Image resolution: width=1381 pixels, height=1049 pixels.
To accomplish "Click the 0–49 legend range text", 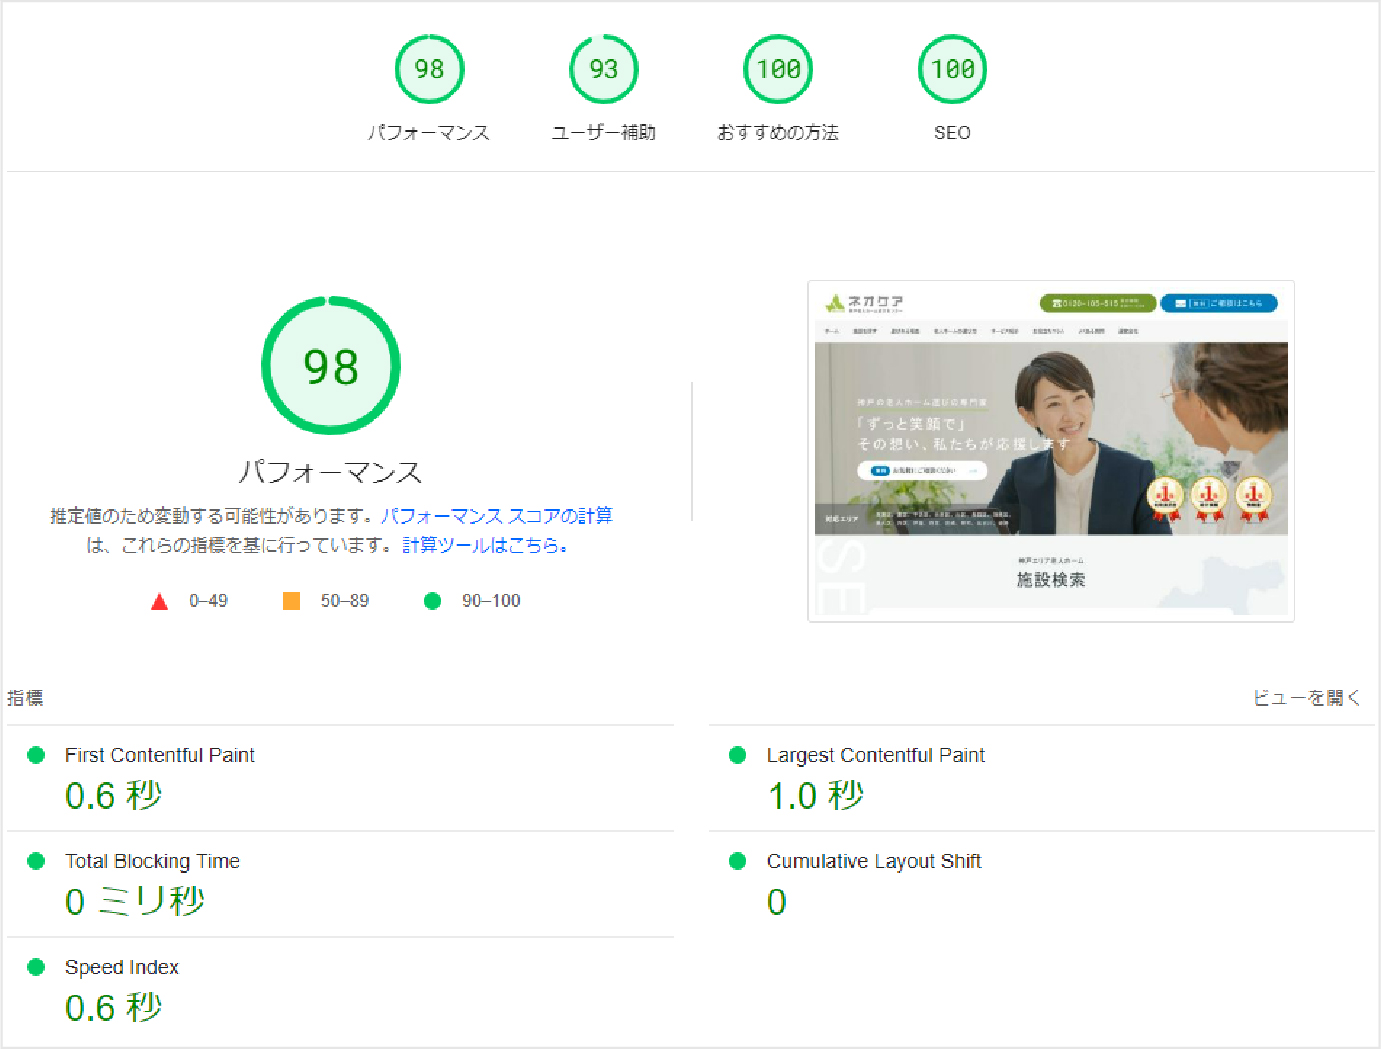I will click(x=209, y=601).
